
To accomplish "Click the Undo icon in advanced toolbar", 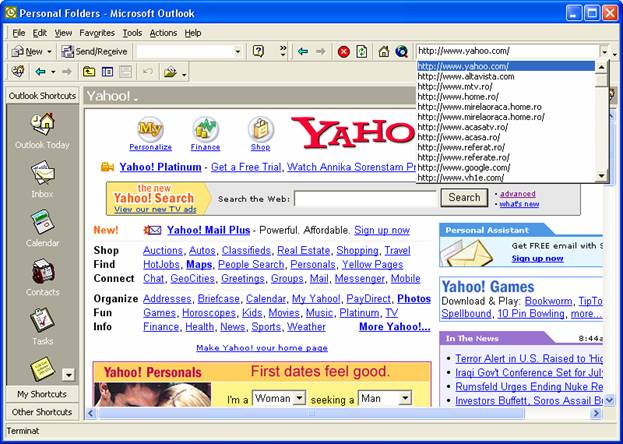I will point(148,72).
